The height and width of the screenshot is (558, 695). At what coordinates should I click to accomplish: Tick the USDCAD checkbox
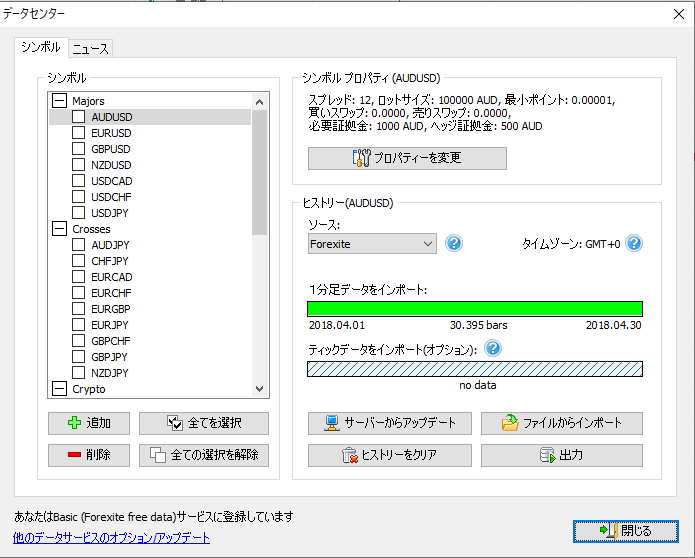click(78, 180)
